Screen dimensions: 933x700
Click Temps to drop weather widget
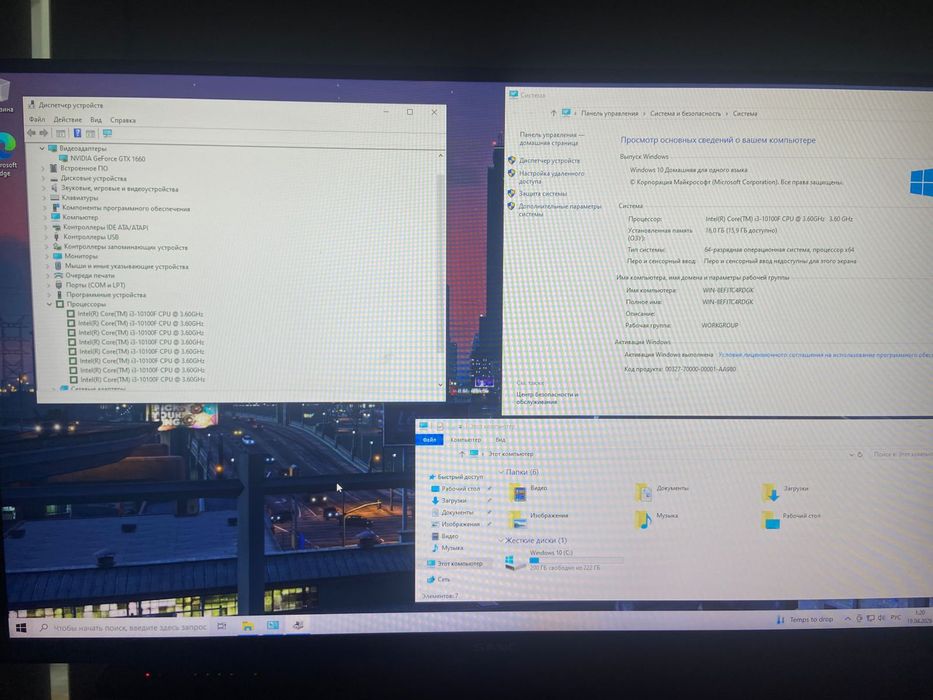805,620
